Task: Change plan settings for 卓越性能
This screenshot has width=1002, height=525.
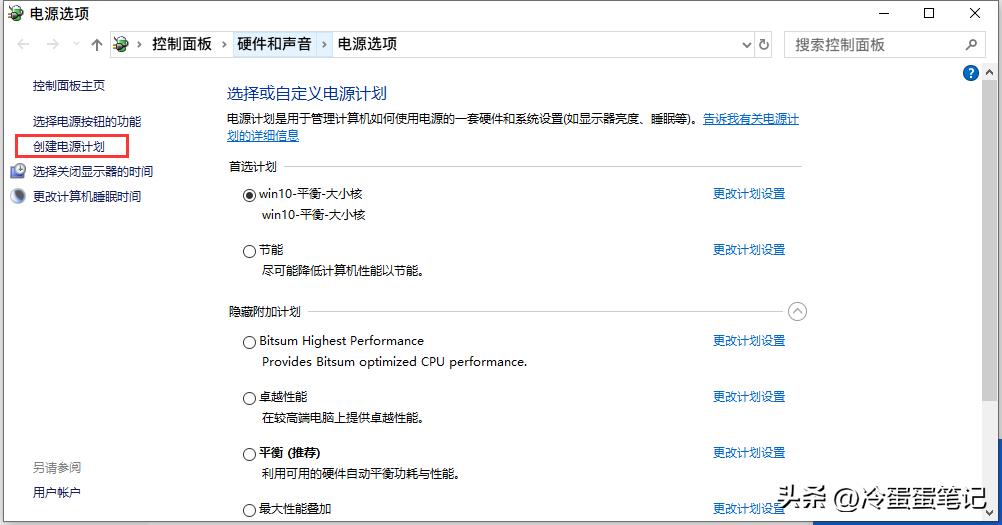Action: (749, 397)
